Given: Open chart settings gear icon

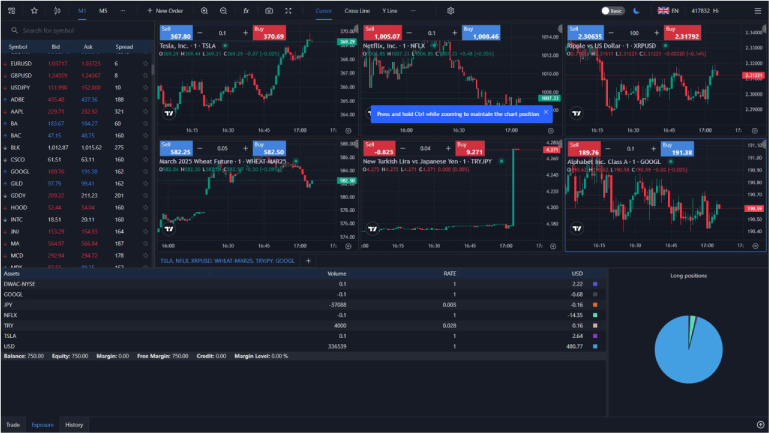Looking at the screenshot, I should [451, 11].
